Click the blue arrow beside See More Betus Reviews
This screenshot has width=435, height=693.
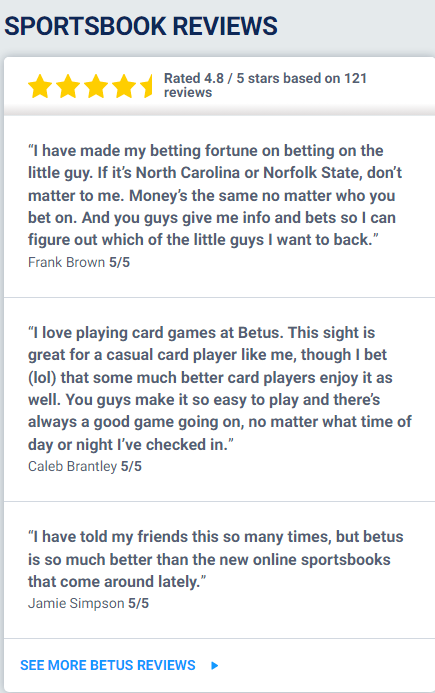(215, 665)
